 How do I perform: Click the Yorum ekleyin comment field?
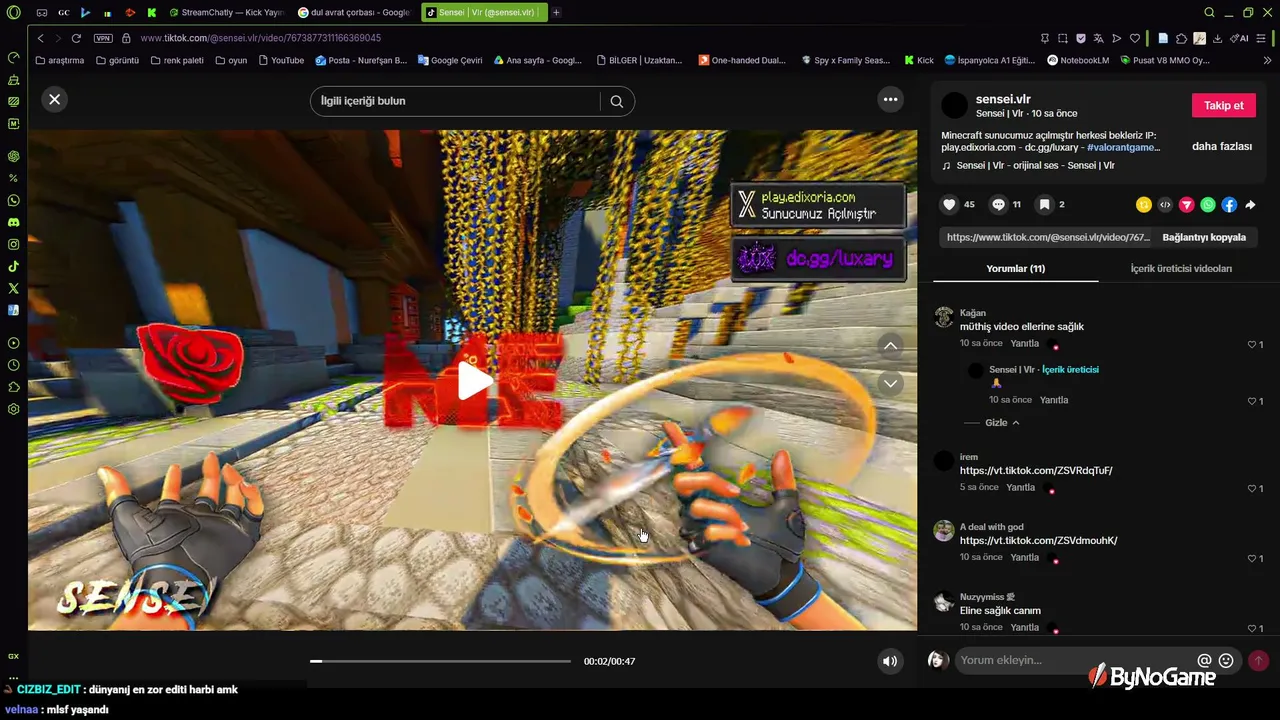pos(1074,660)
